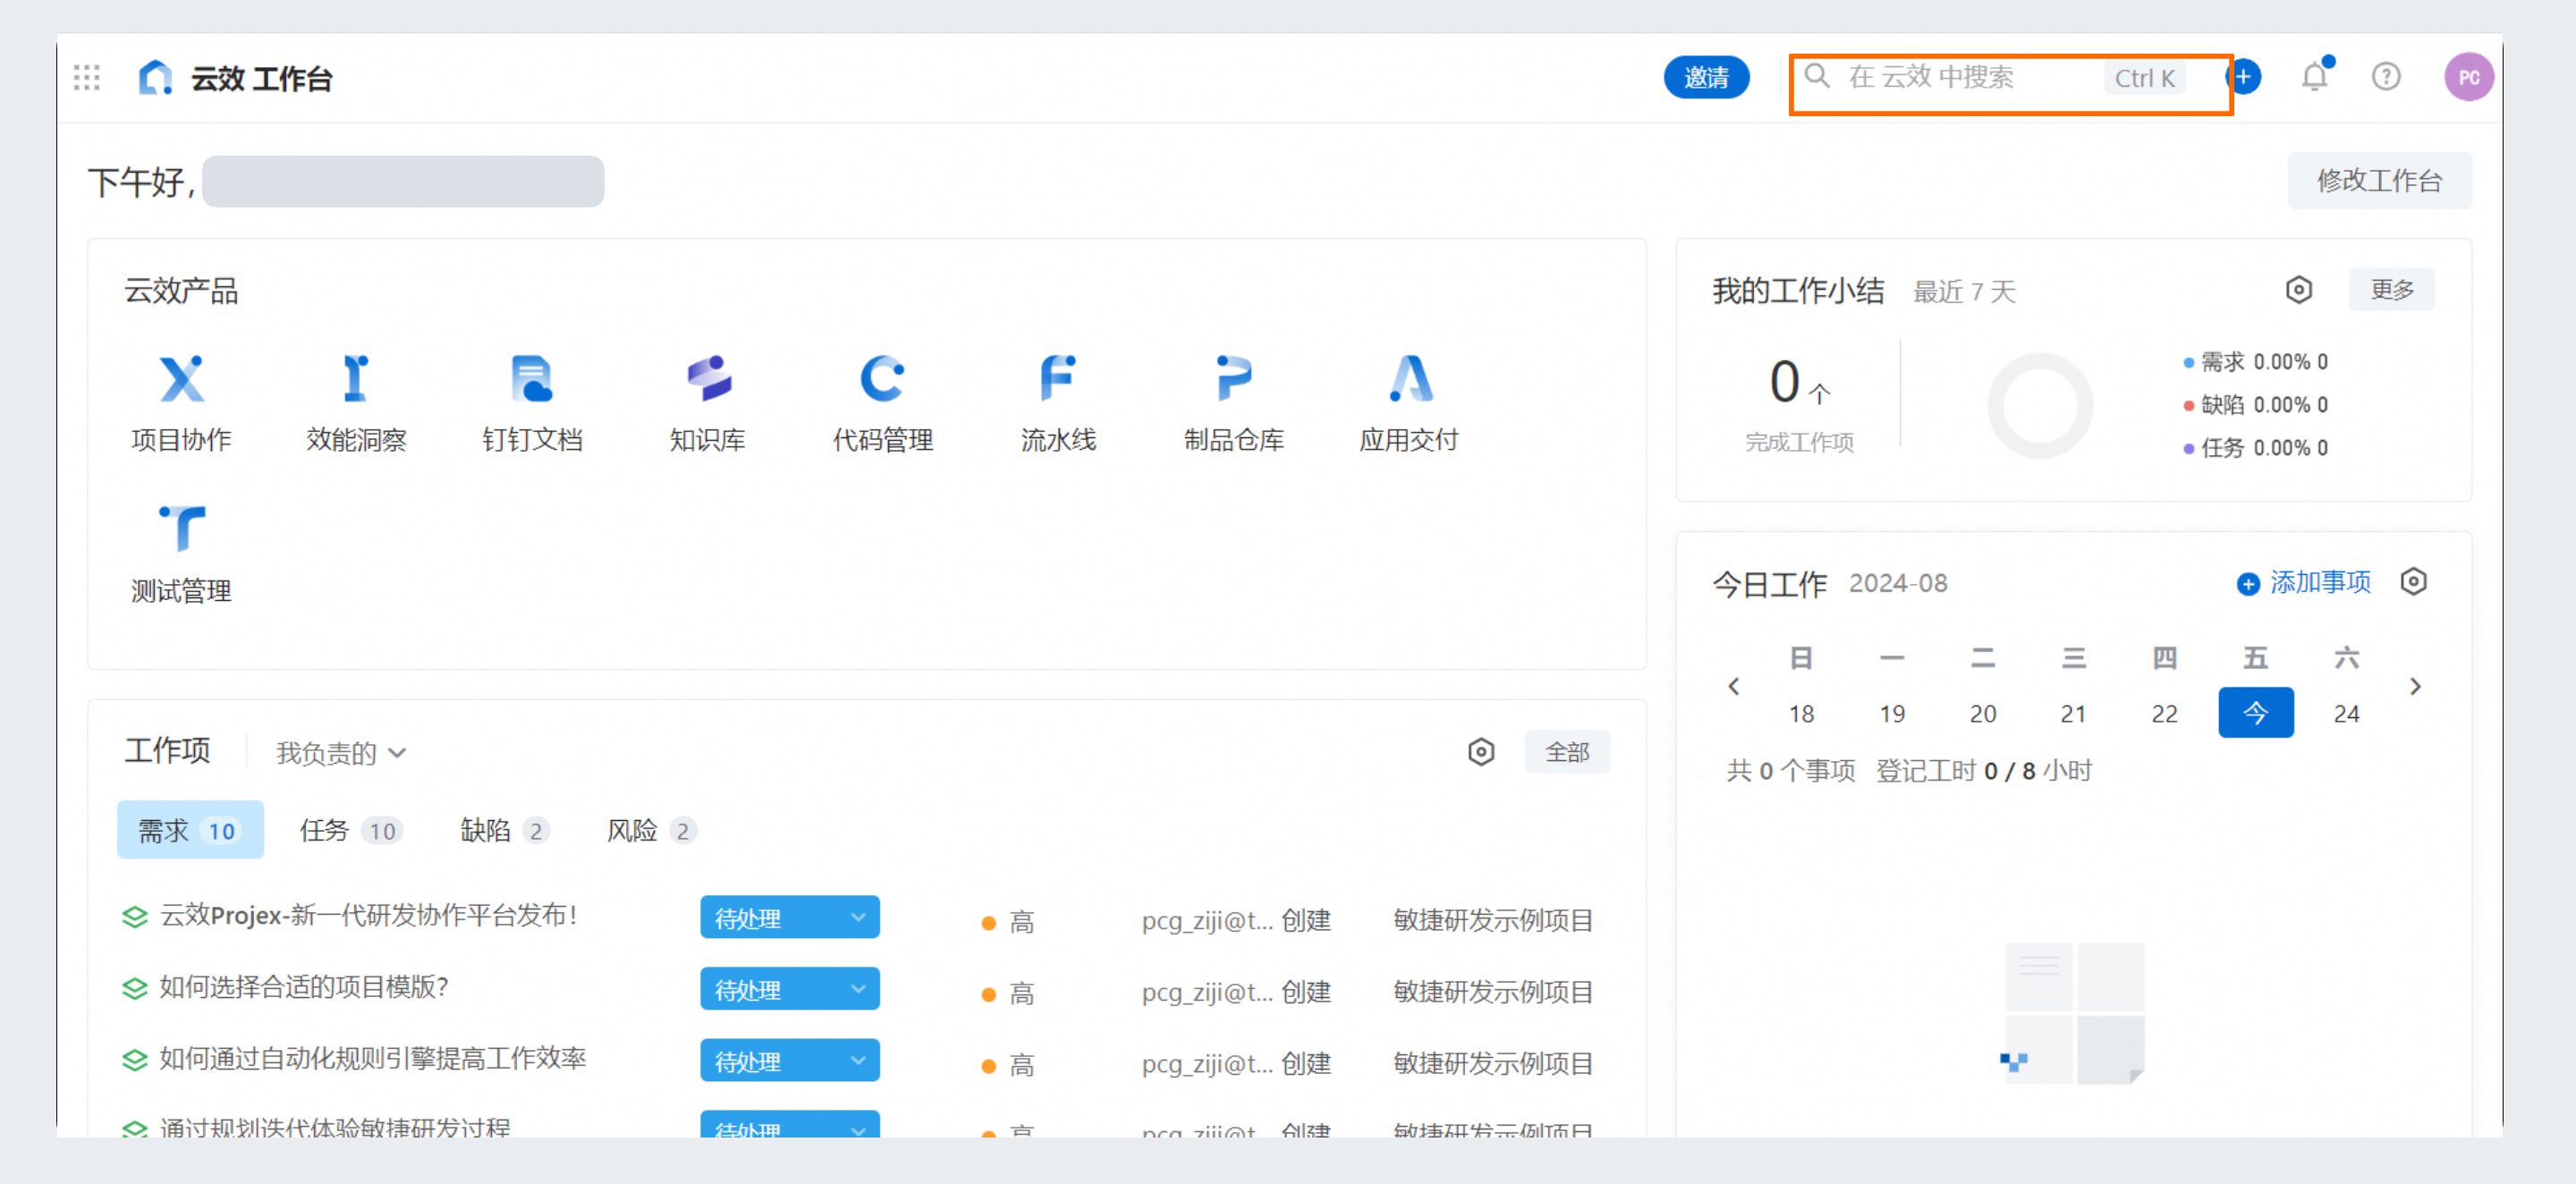The height and width of the screenshot is (1184, 2576).
Task: Click 缺陷 0.00% 0 legend entry
Action: pos(2256,405)
